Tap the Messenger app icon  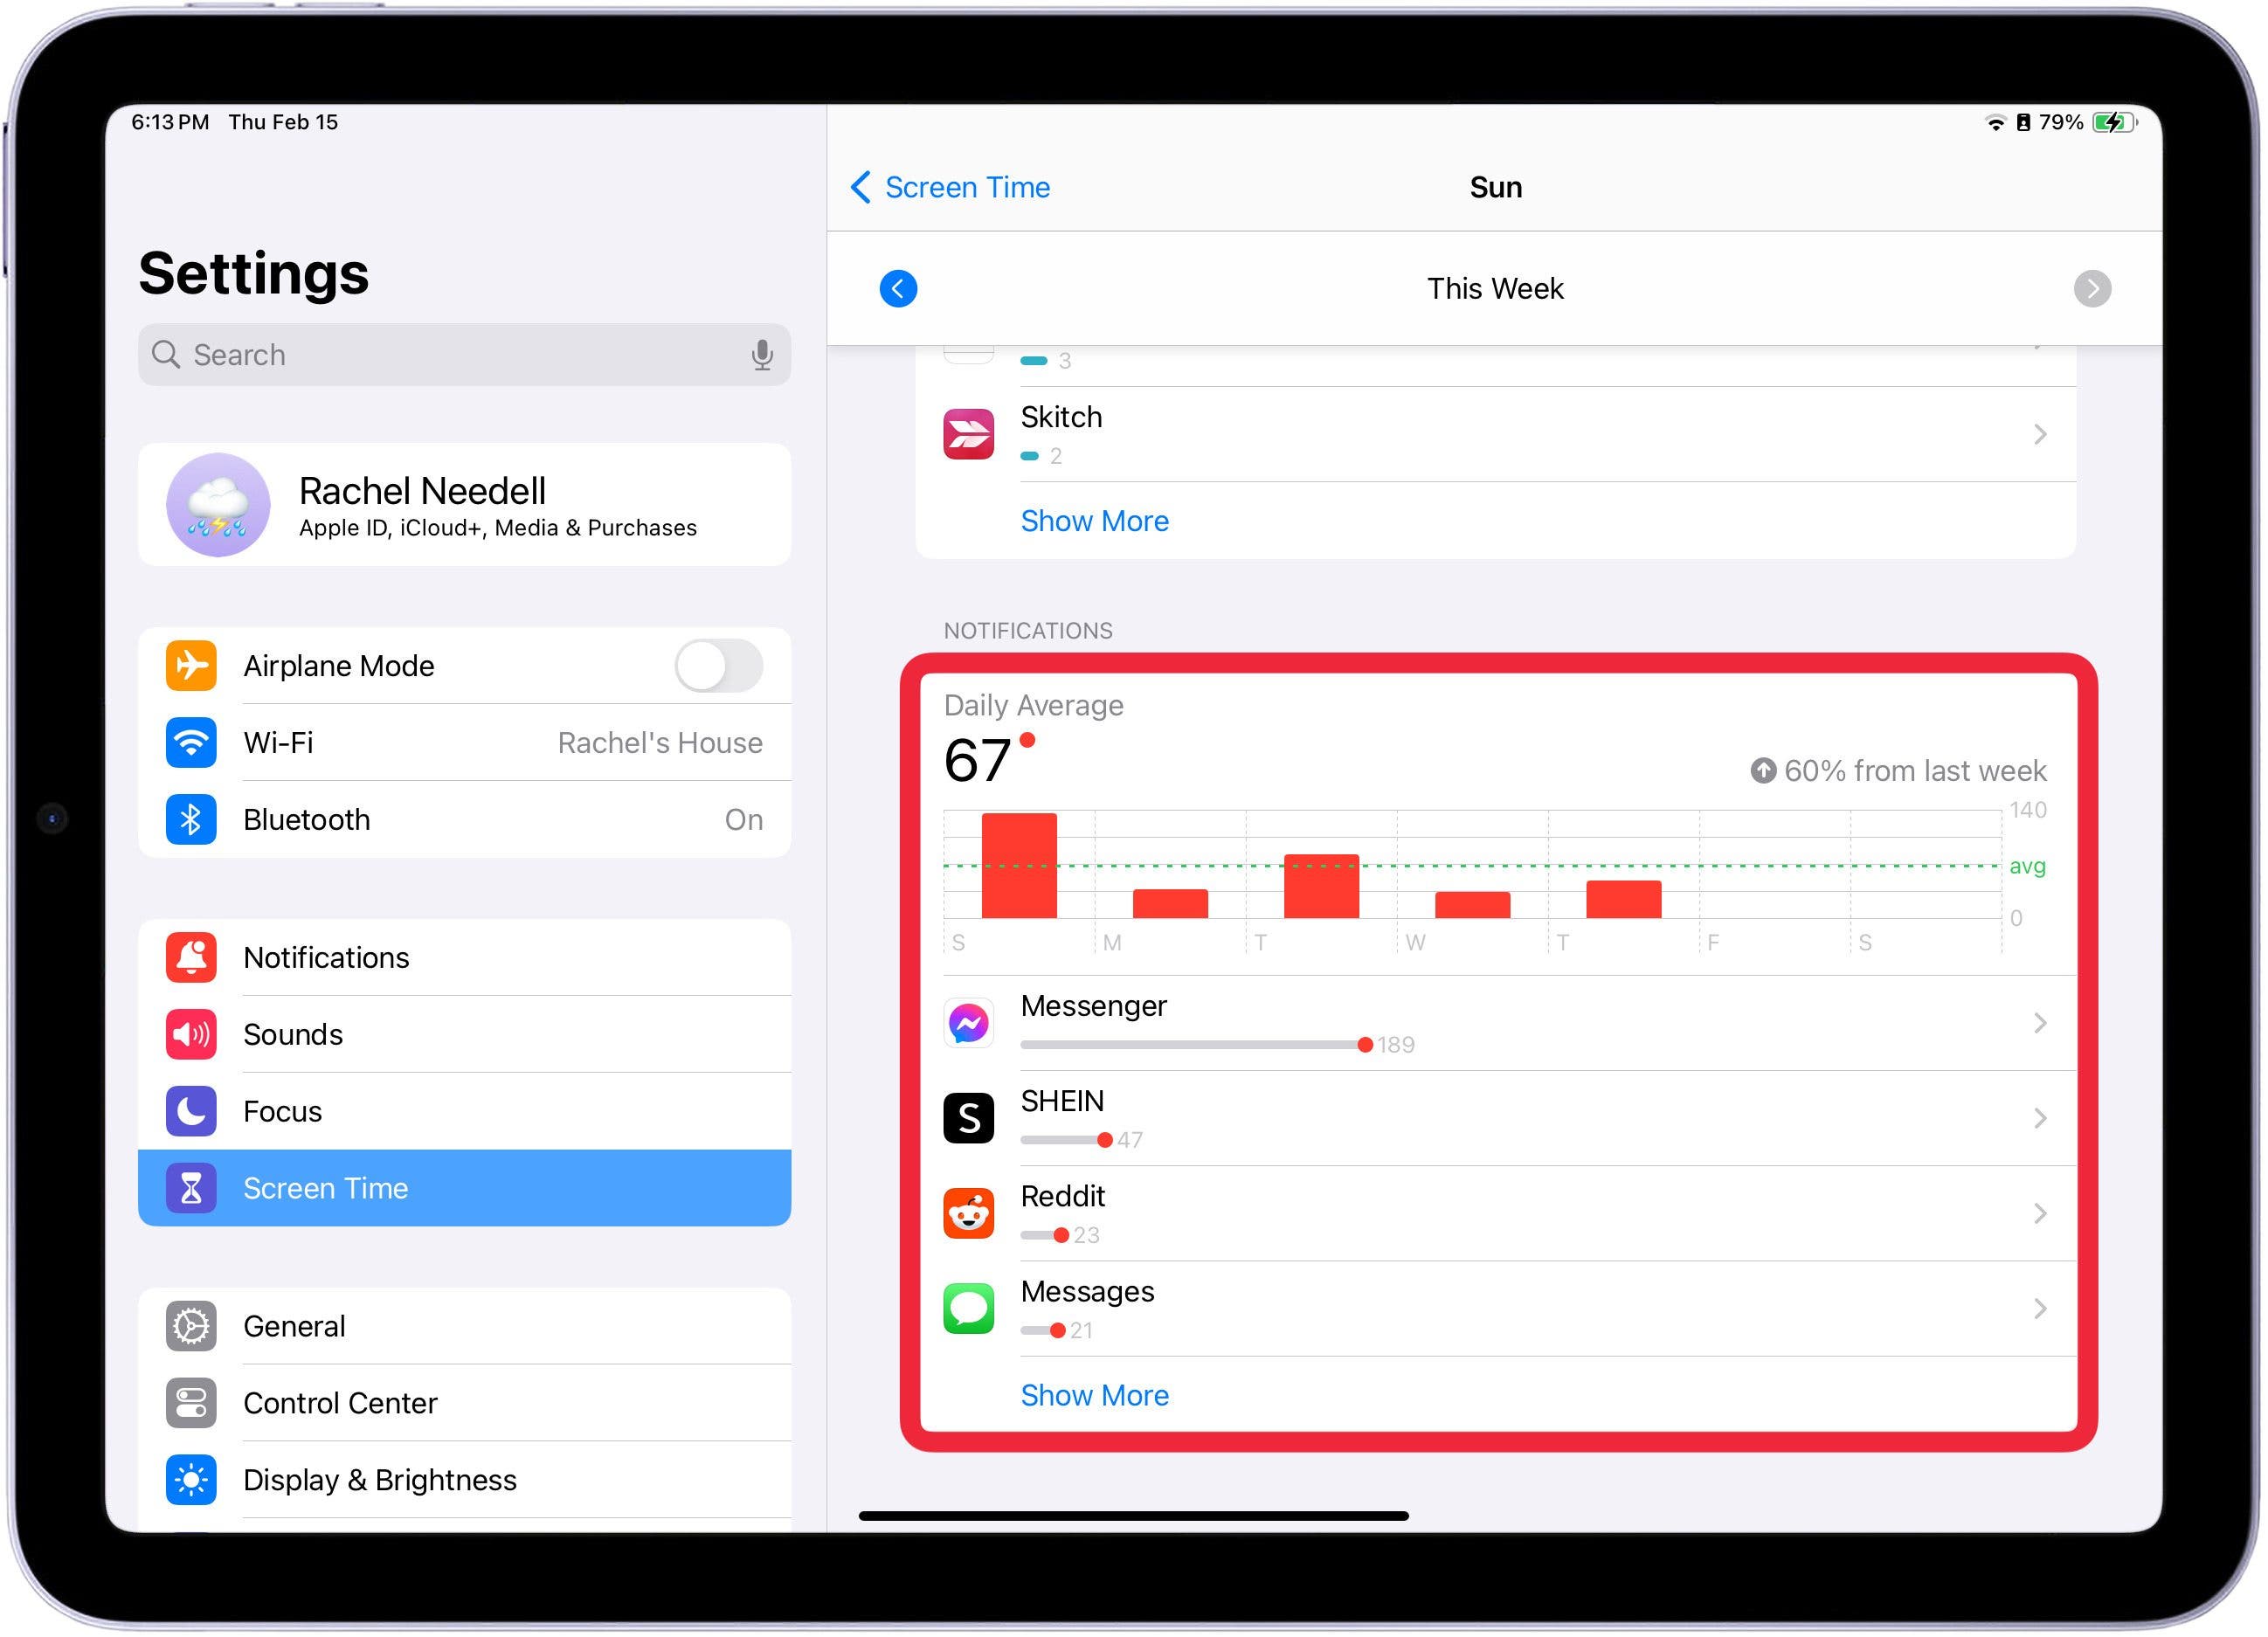coord(968,1023)
